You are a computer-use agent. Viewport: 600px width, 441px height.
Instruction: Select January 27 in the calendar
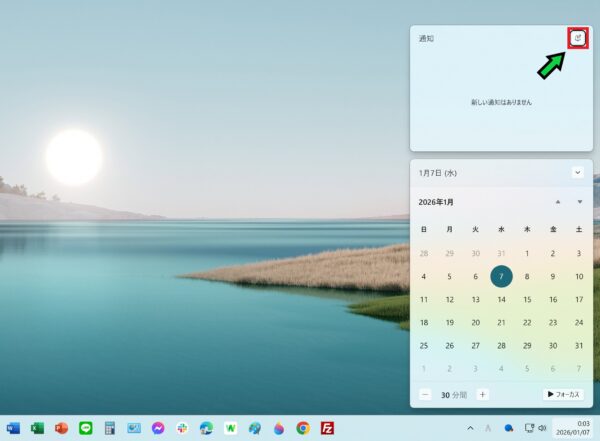(476, 346)
